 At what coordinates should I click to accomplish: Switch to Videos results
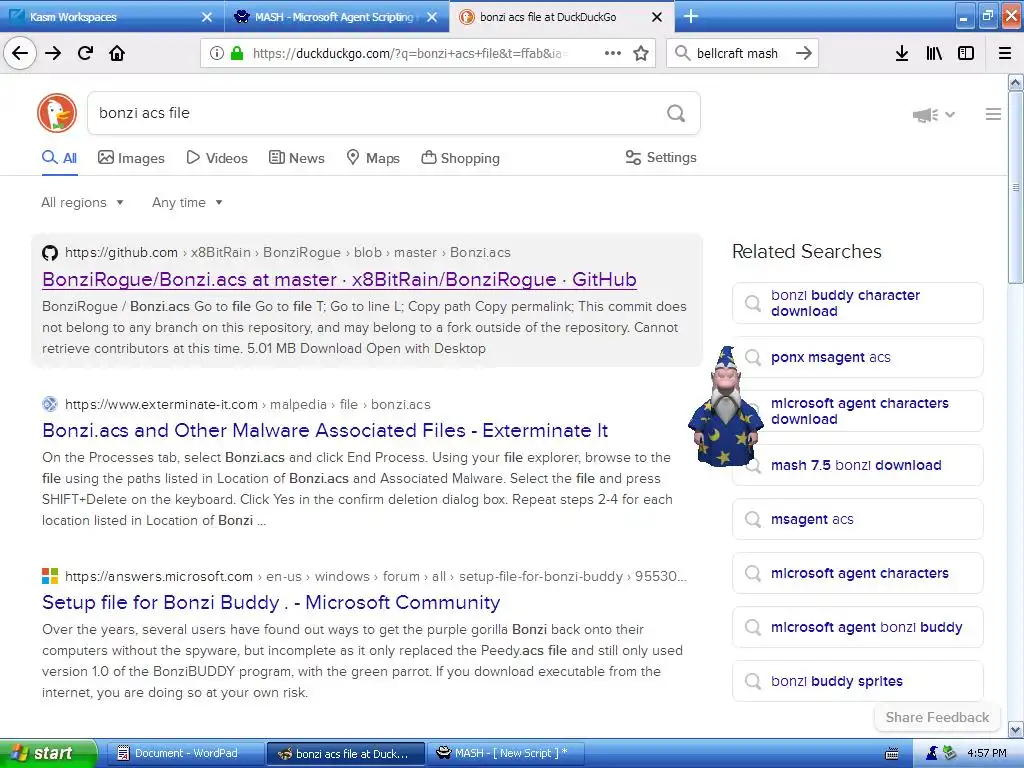[217, 158]
